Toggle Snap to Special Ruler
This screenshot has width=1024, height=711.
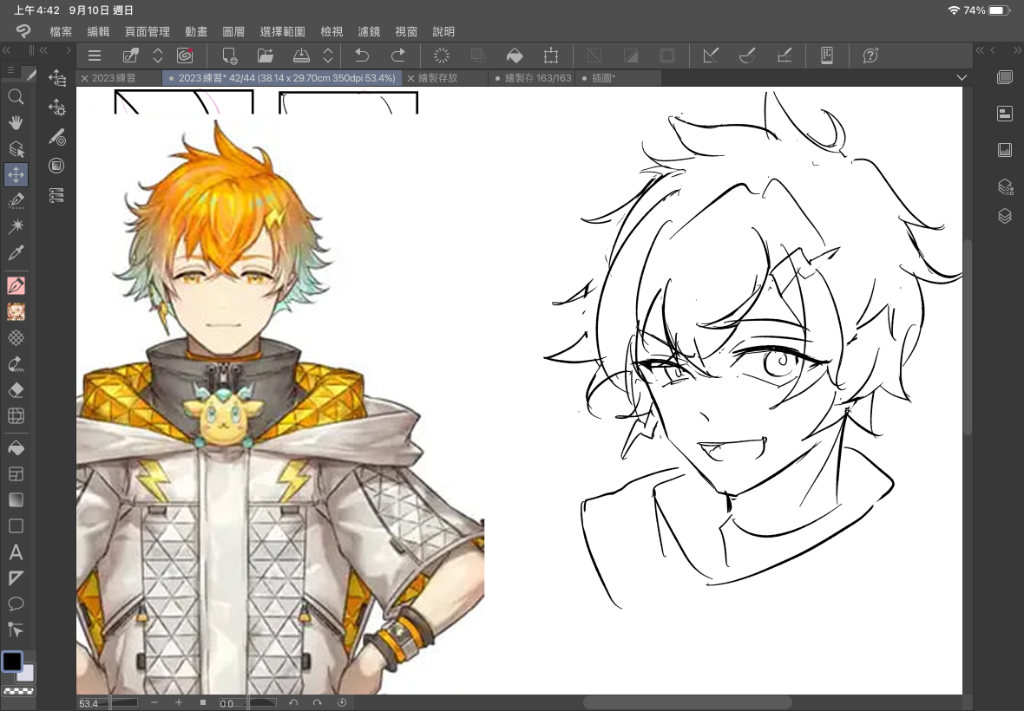click(x=747, y=55)
